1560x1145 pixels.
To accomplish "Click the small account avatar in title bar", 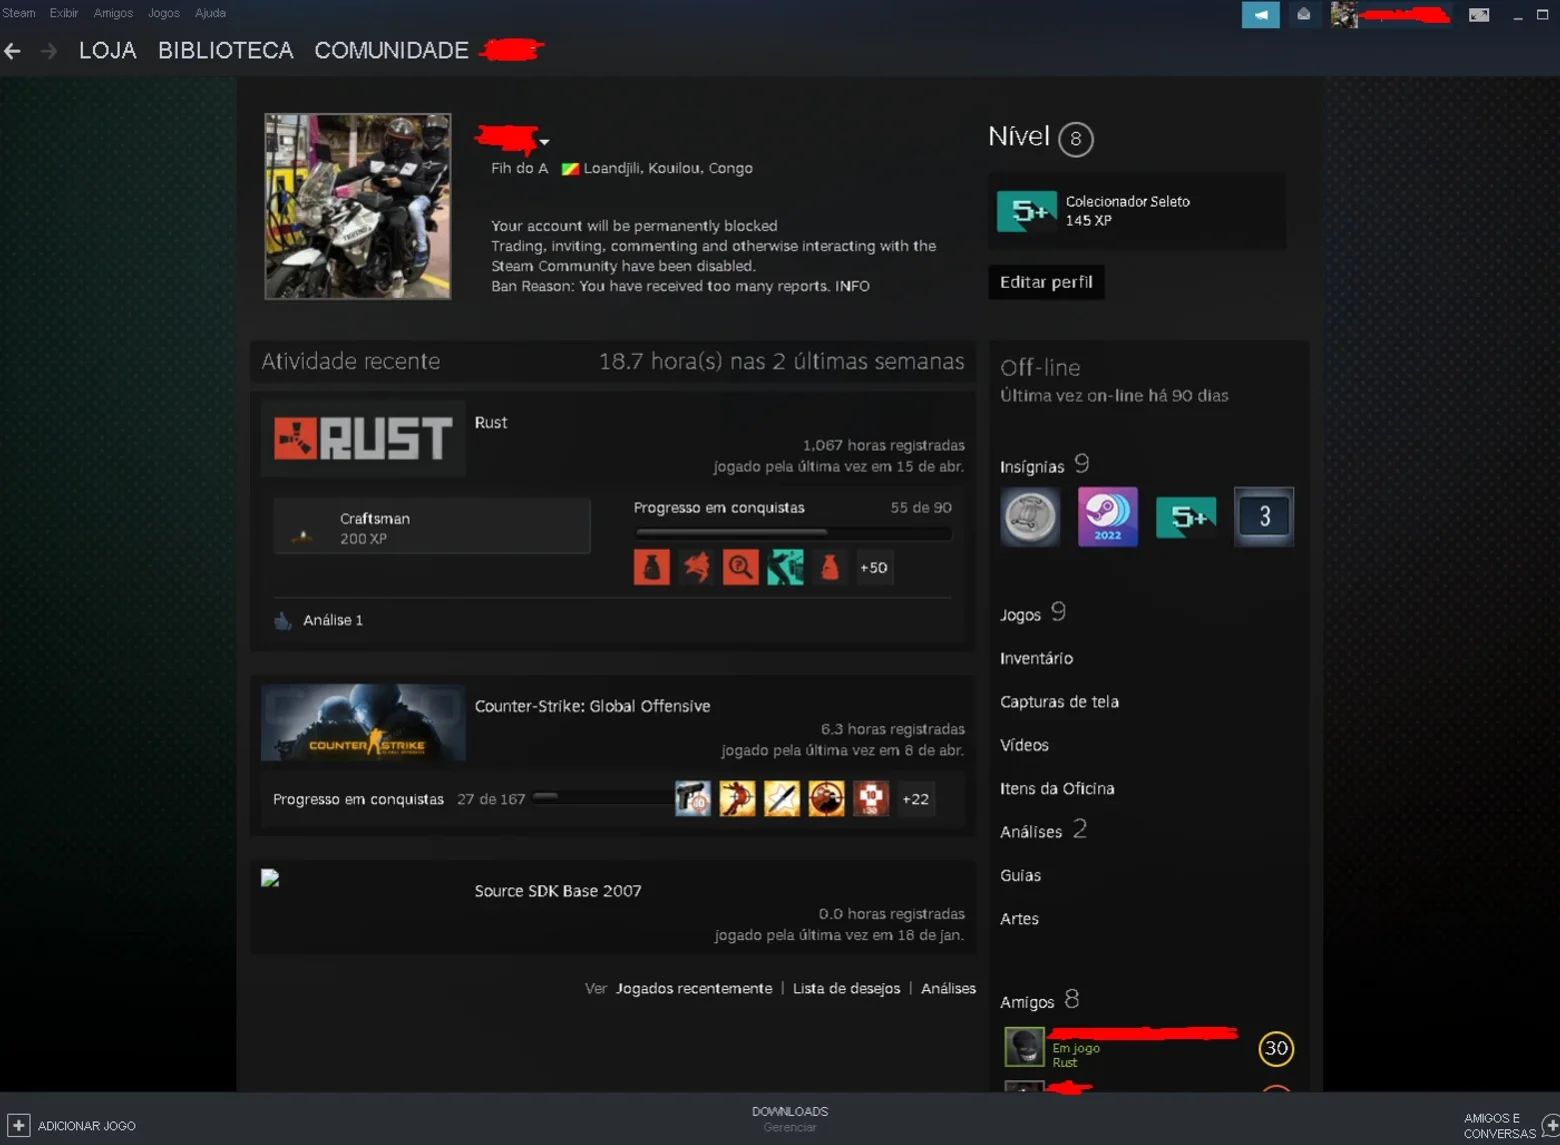I will click(x=1343, y=14).
